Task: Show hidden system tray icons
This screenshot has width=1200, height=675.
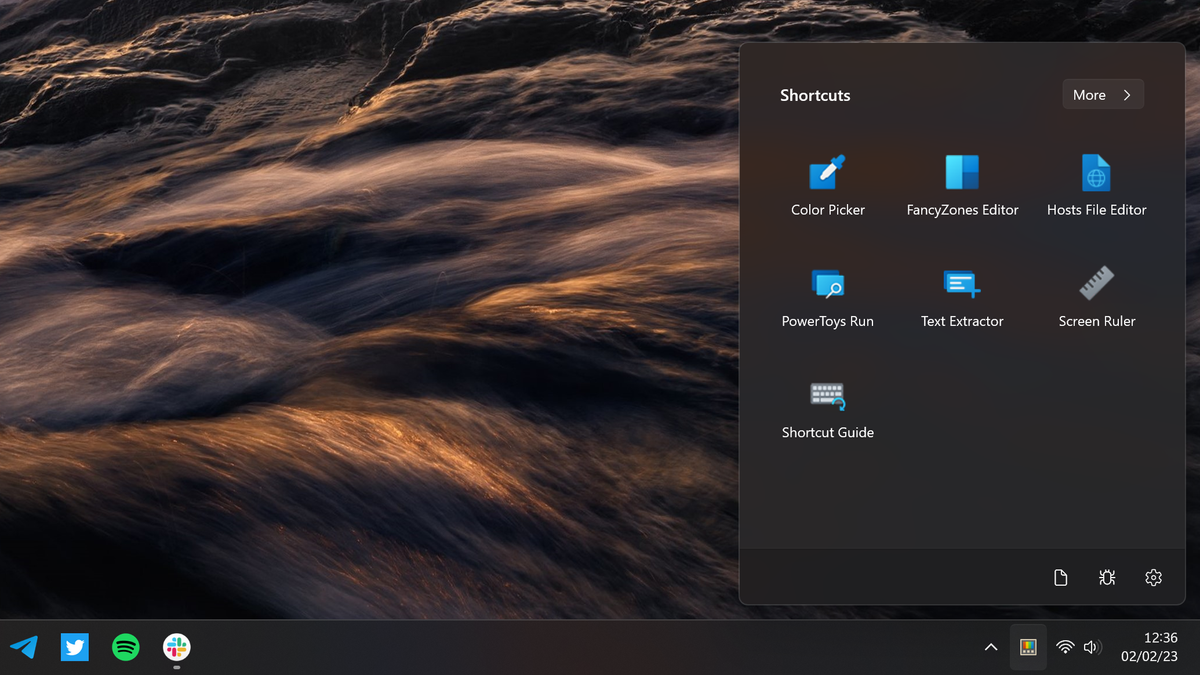Action: pyautogui.click(x=991, y=647)
